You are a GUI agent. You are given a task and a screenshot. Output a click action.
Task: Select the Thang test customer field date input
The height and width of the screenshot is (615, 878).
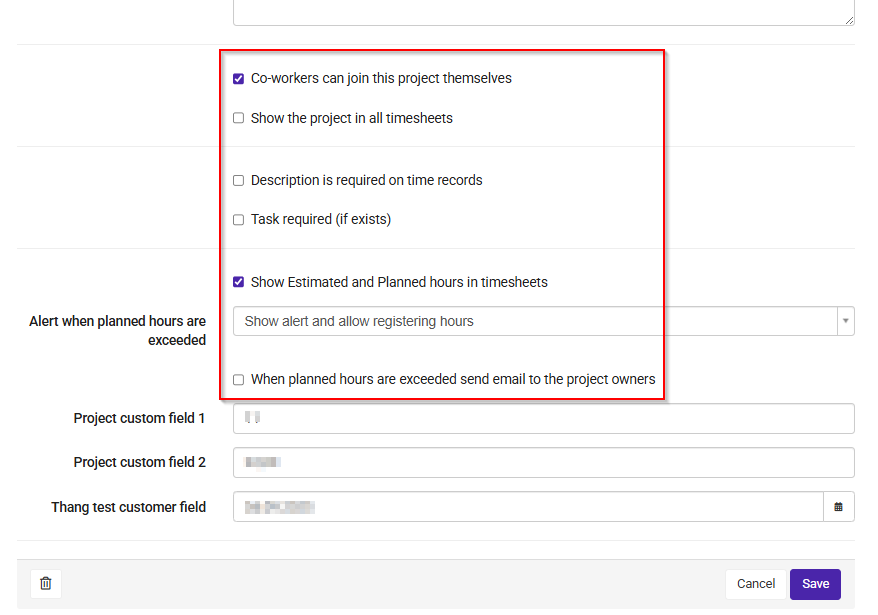529,507
